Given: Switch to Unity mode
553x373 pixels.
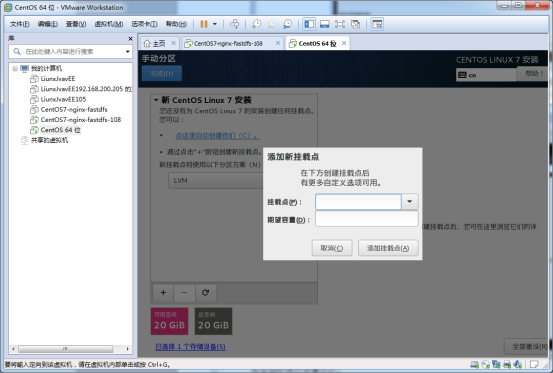Looking at the screenshot, I should (356, 24).
